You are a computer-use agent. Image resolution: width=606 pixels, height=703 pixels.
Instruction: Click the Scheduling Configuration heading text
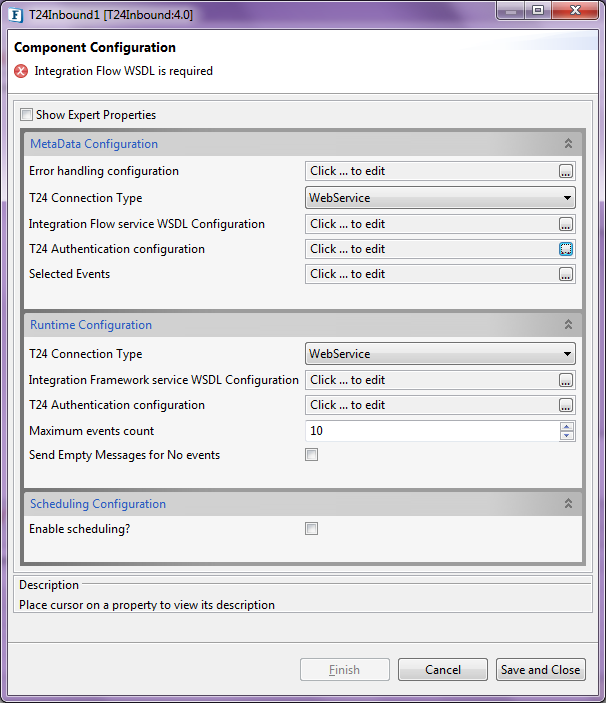tap(98, 504)
